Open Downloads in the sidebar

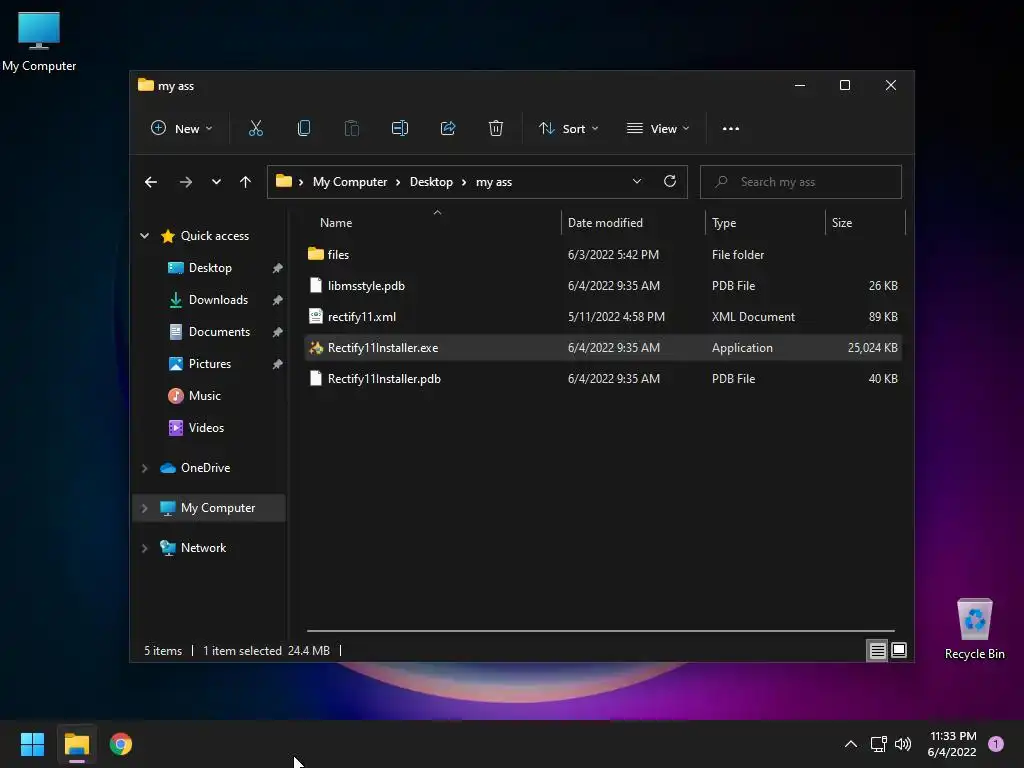tap(218, 300)
